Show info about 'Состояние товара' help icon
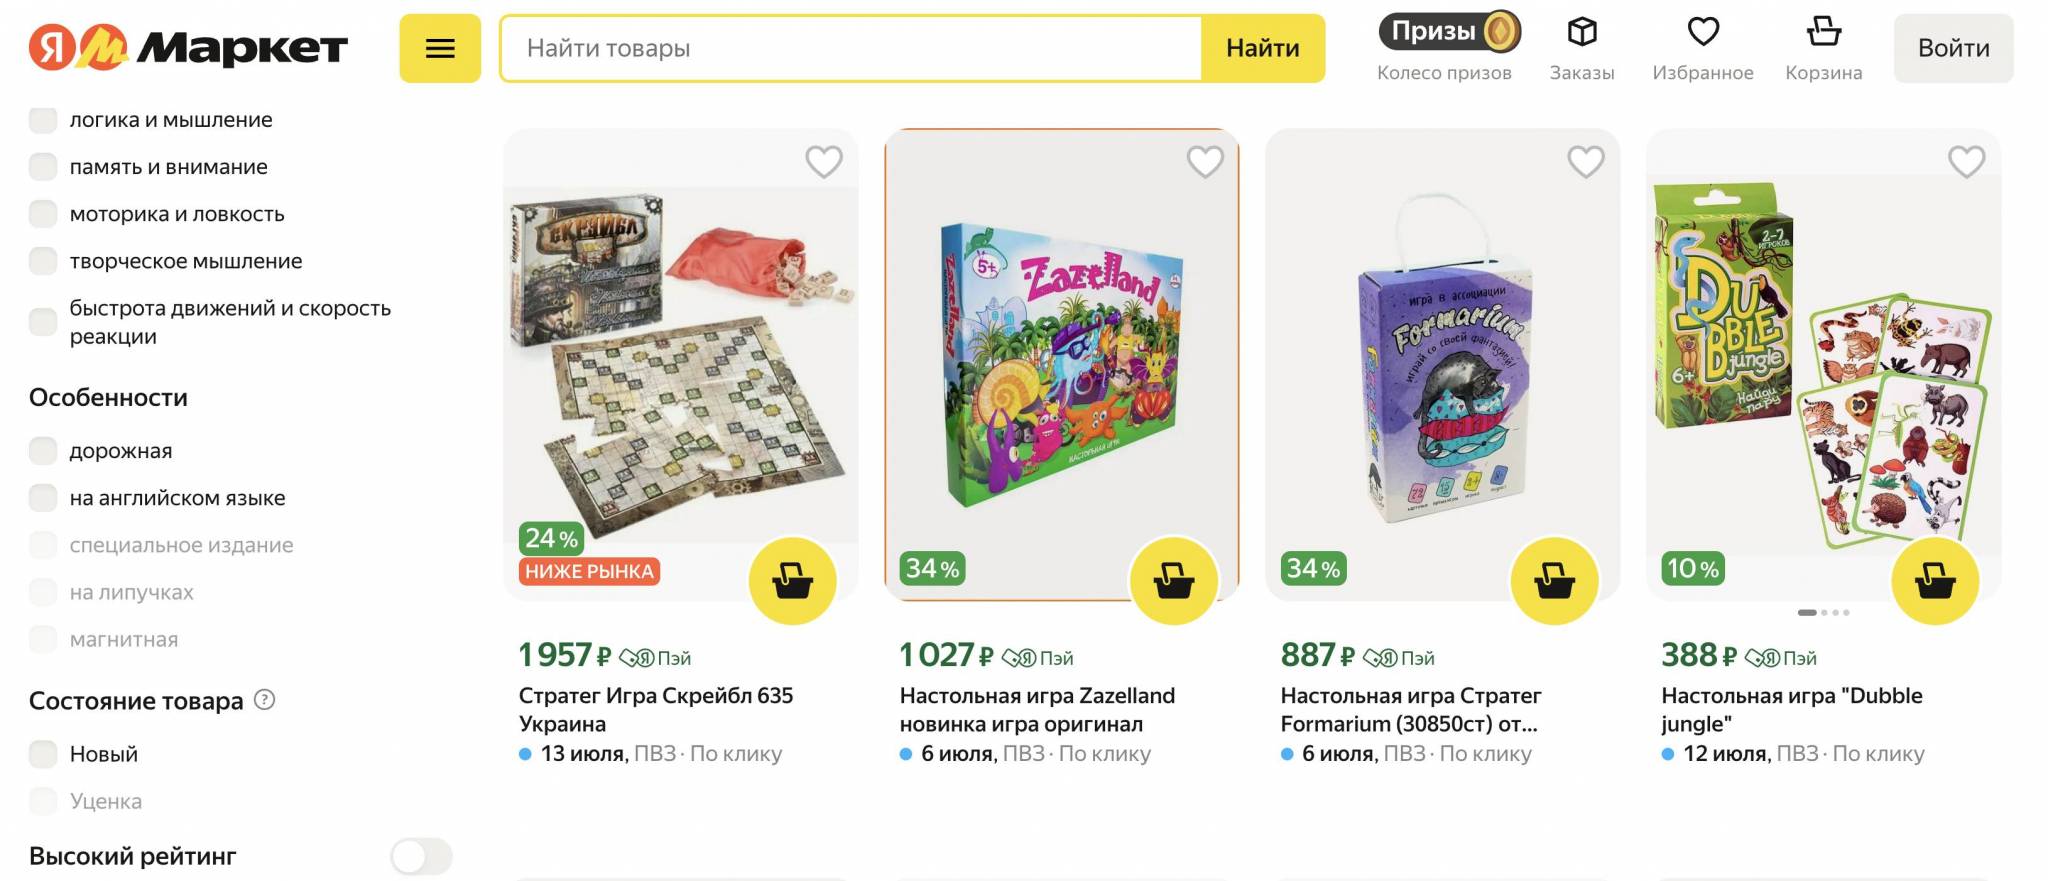The width and height of the screenshot is (2048, 881). (264, 700)
